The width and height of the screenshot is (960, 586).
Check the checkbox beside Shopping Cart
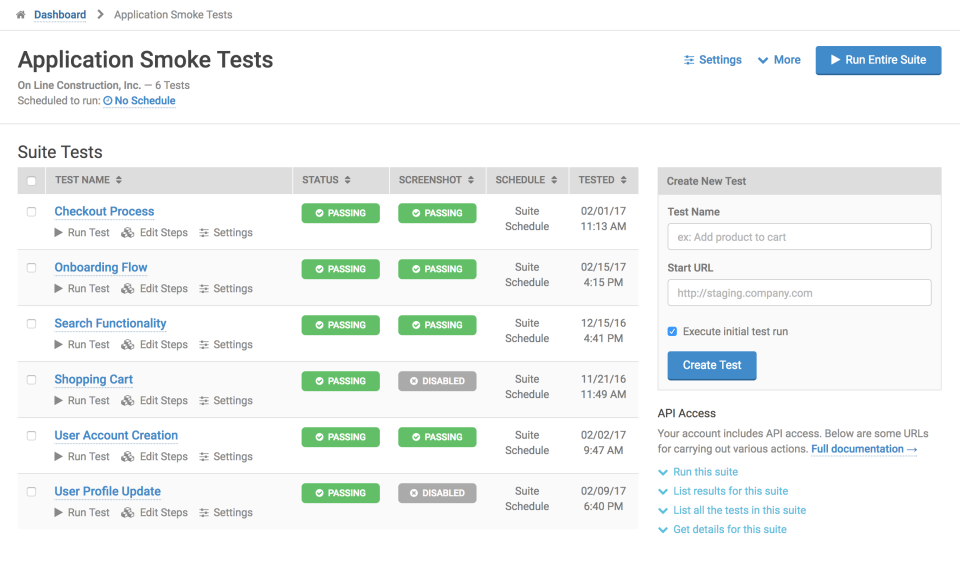31,378
